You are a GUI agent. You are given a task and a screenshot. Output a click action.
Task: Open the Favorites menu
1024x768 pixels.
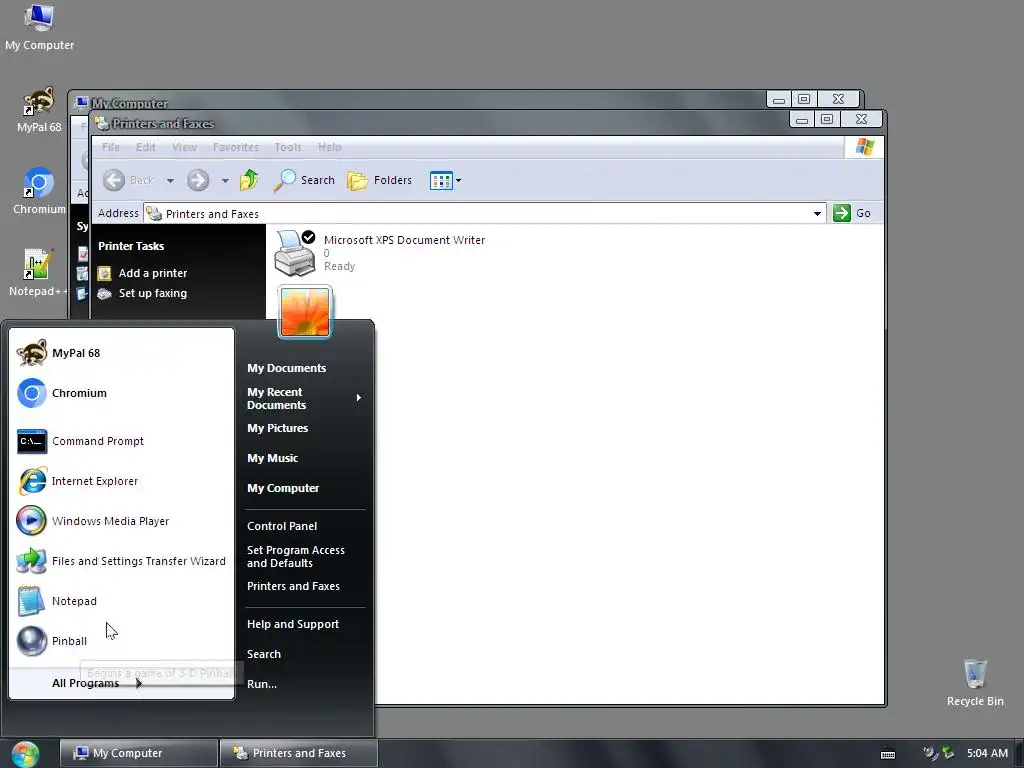tap(236, 148)
